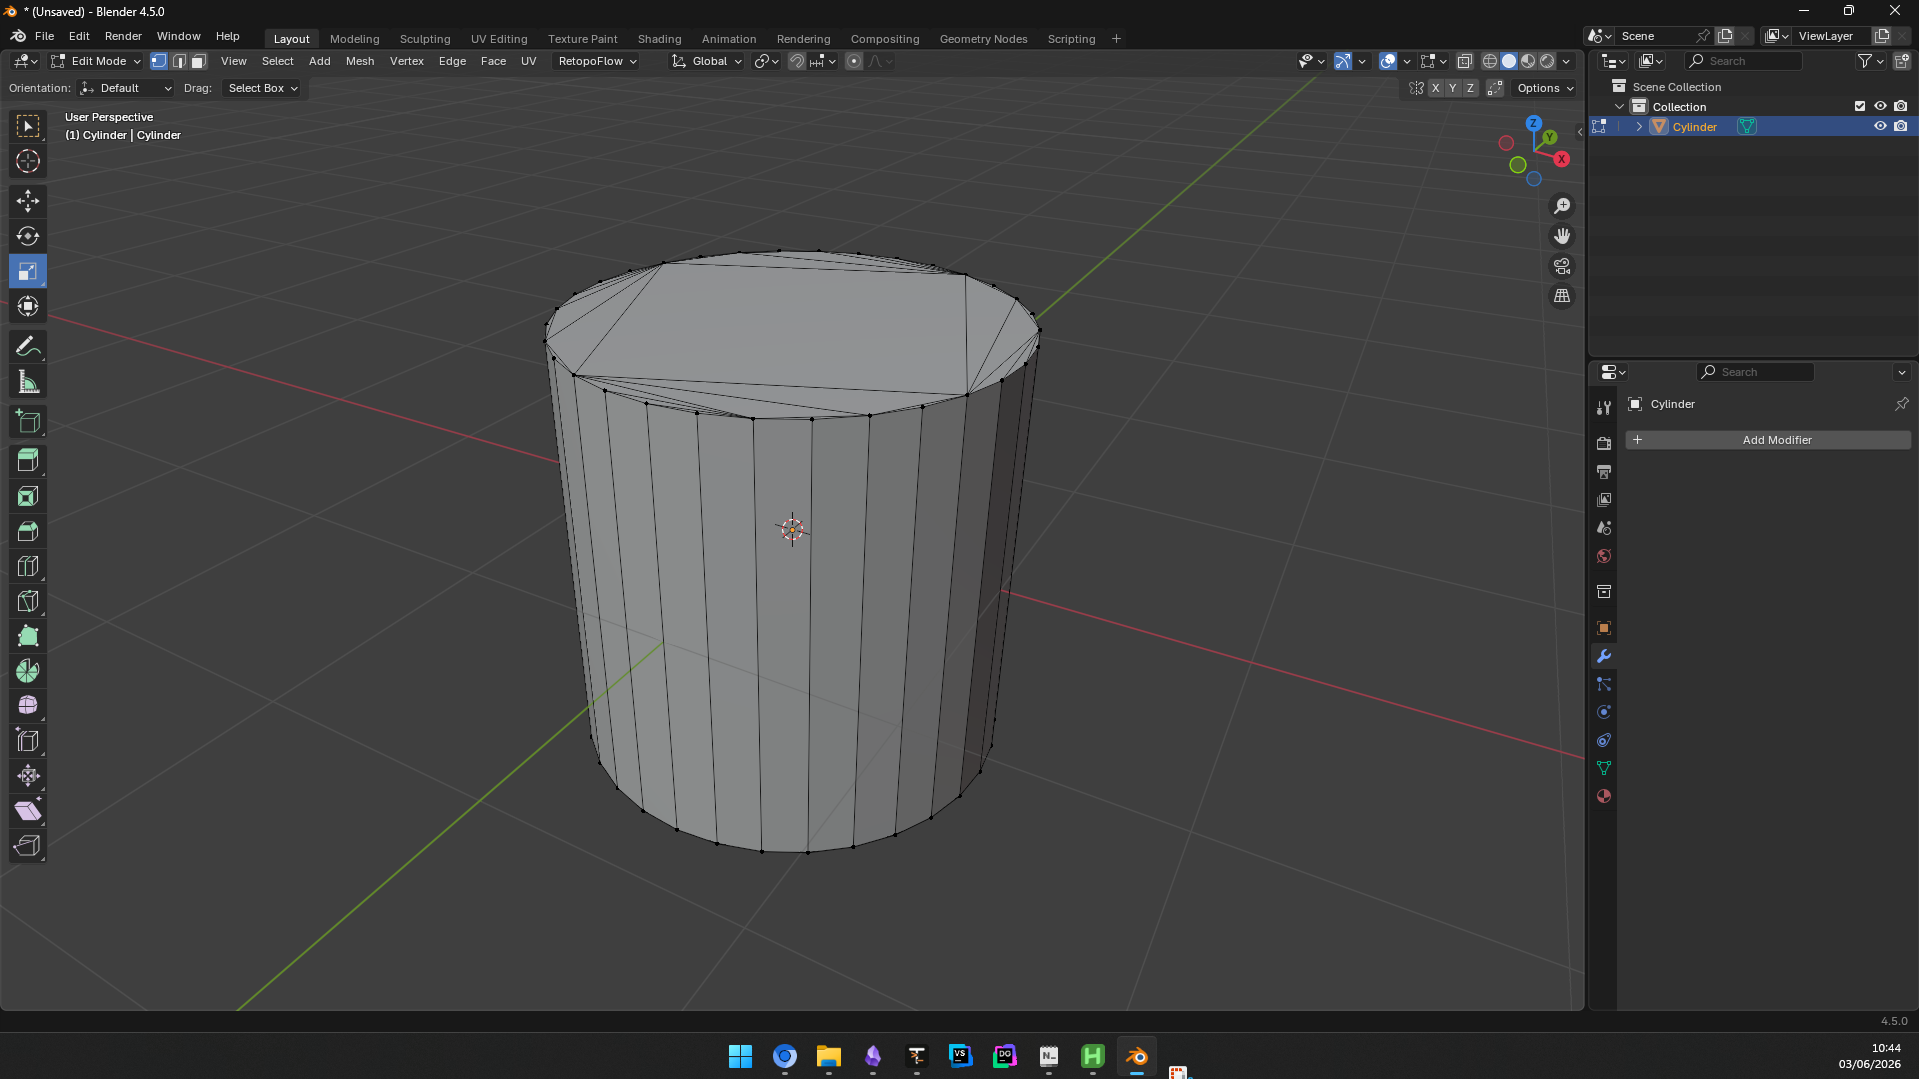Open the Mesh menu
The width and height of the screenshot is (1919, 1079).
(360, 61)
